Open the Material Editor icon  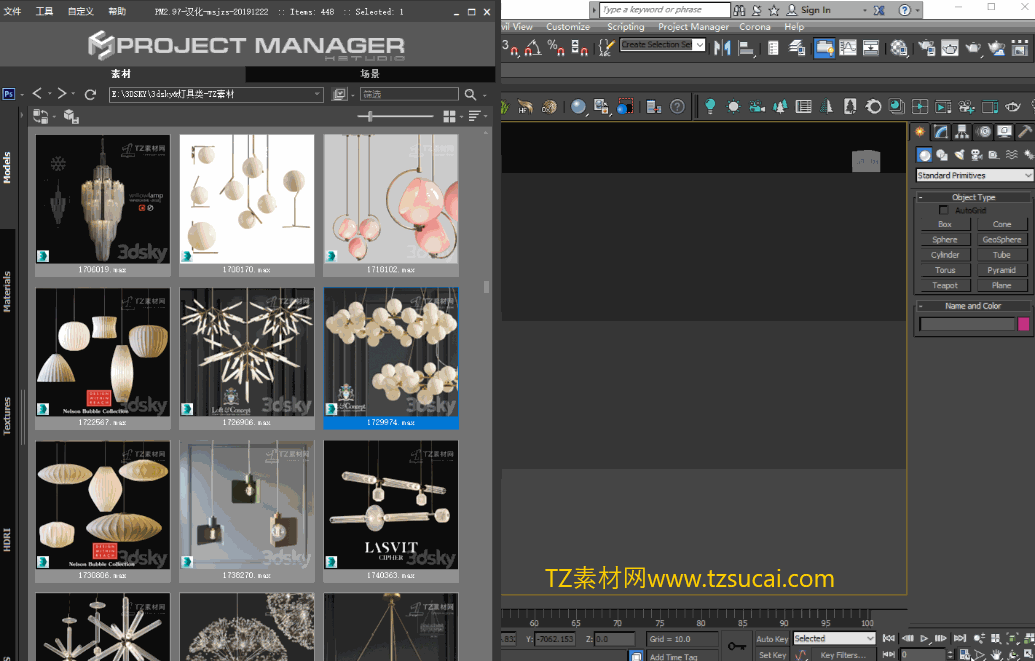click(899, 48)
